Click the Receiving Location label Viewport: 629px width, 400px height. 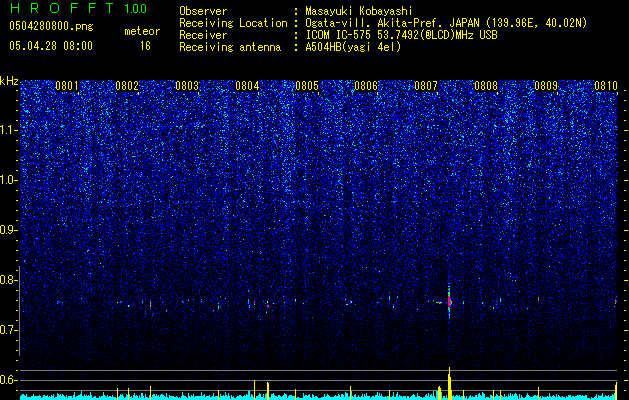(x=233, y=24)
